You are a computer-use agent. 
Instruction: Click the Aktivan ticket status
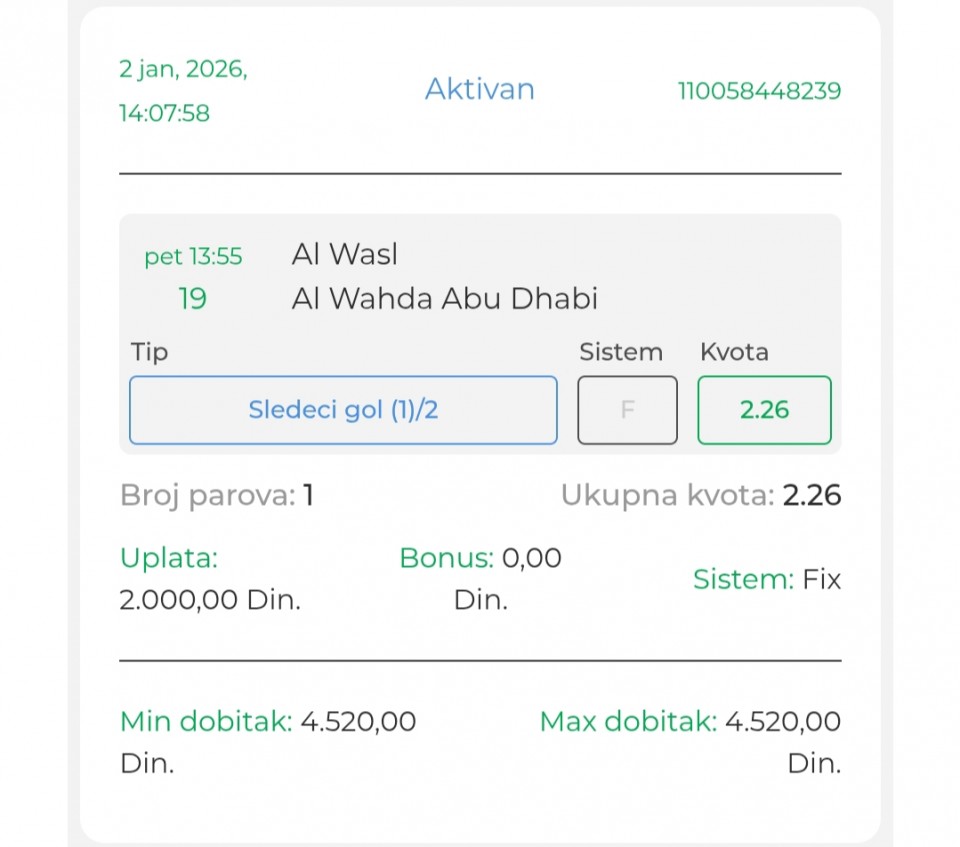[x=479, y=90]
